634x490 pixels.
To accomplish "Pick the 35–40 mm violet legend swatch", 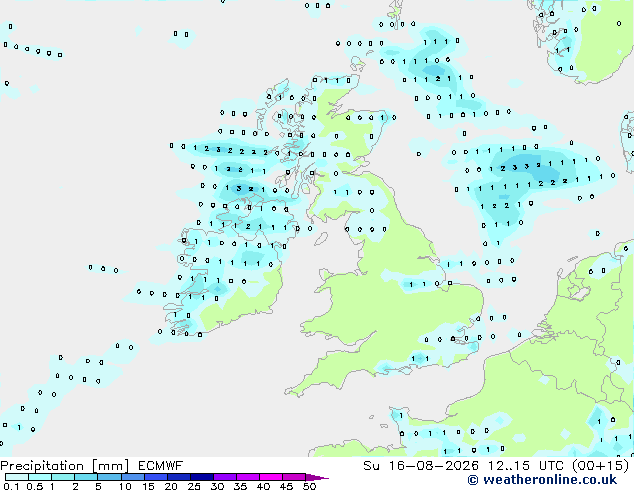I will [x=248, y=477].
